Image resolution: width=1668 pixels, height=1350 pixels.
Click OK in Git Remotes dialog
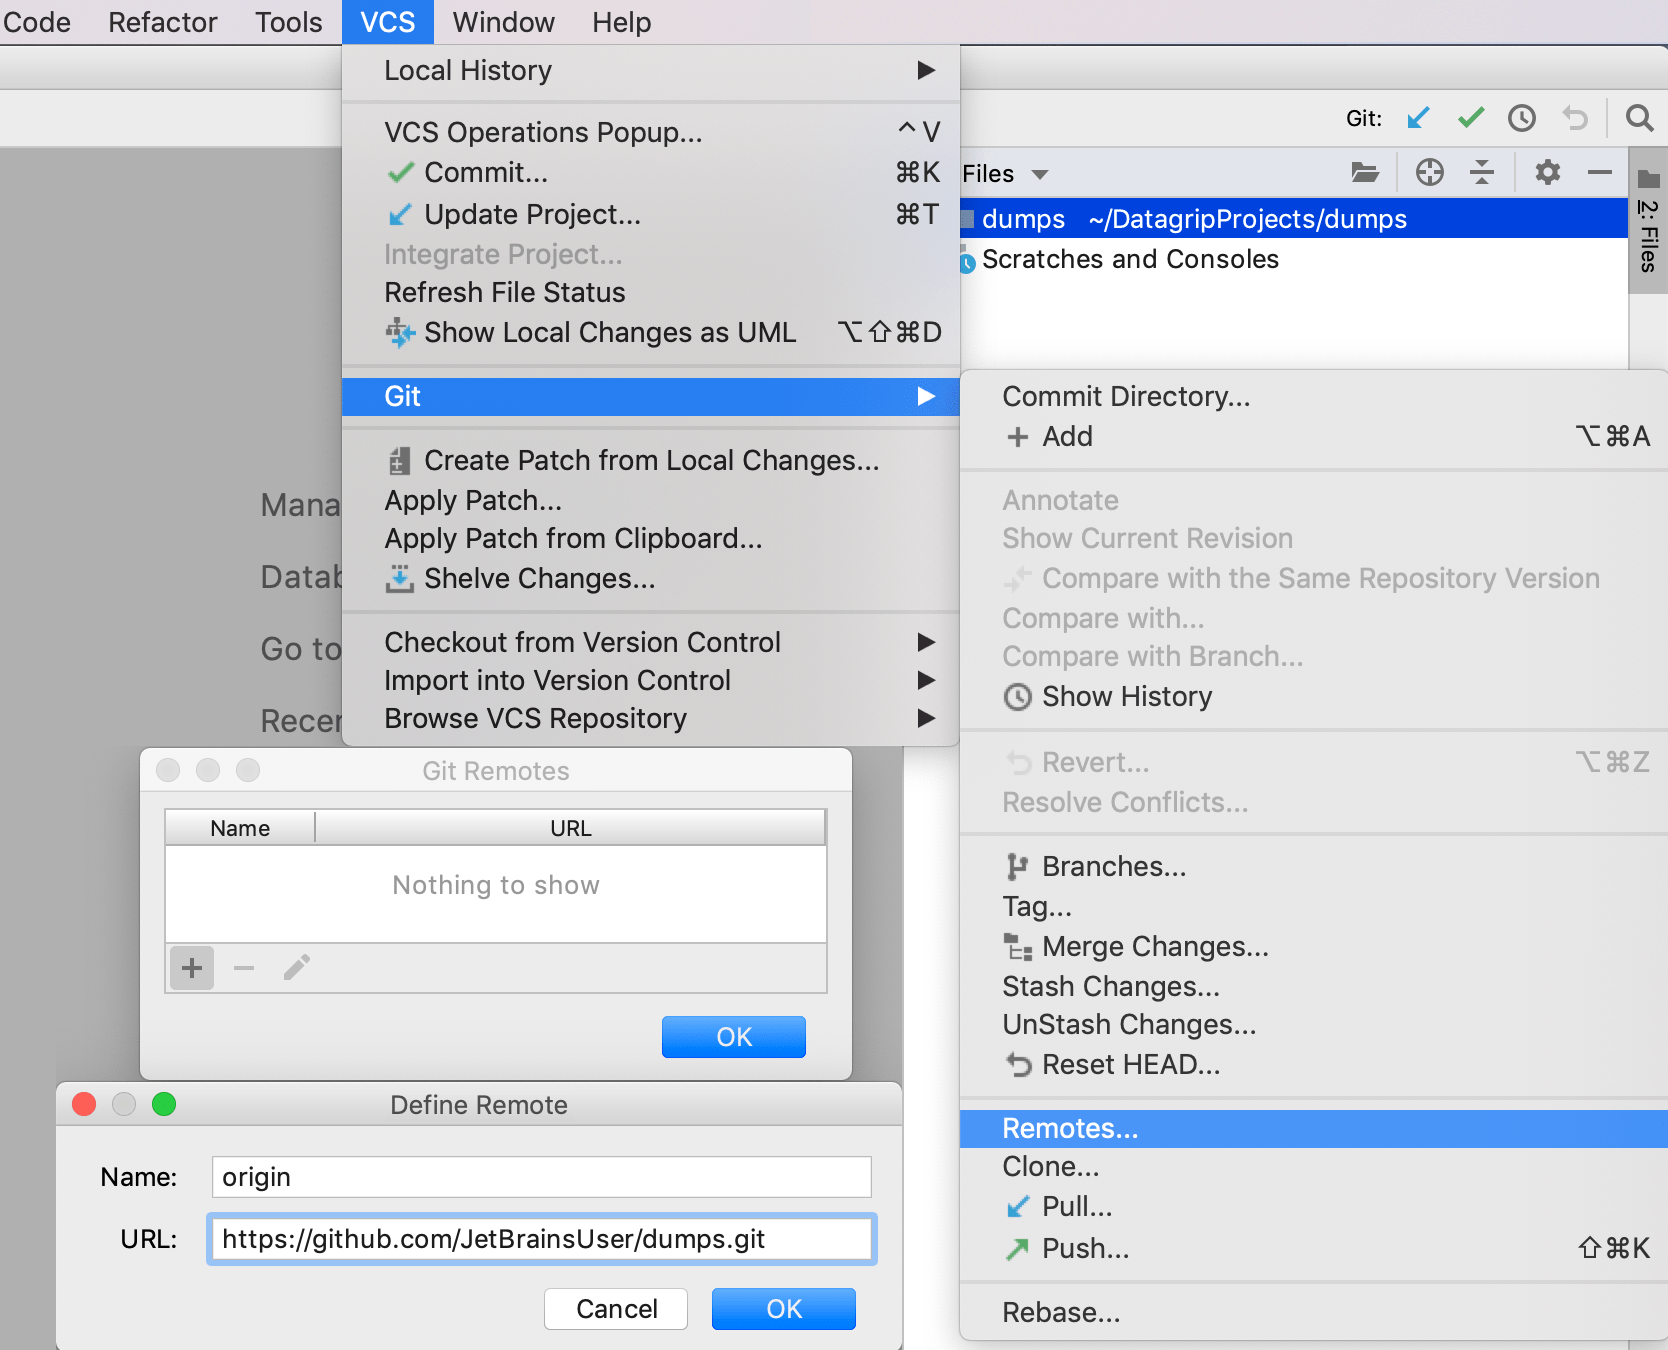(734, 1037)
